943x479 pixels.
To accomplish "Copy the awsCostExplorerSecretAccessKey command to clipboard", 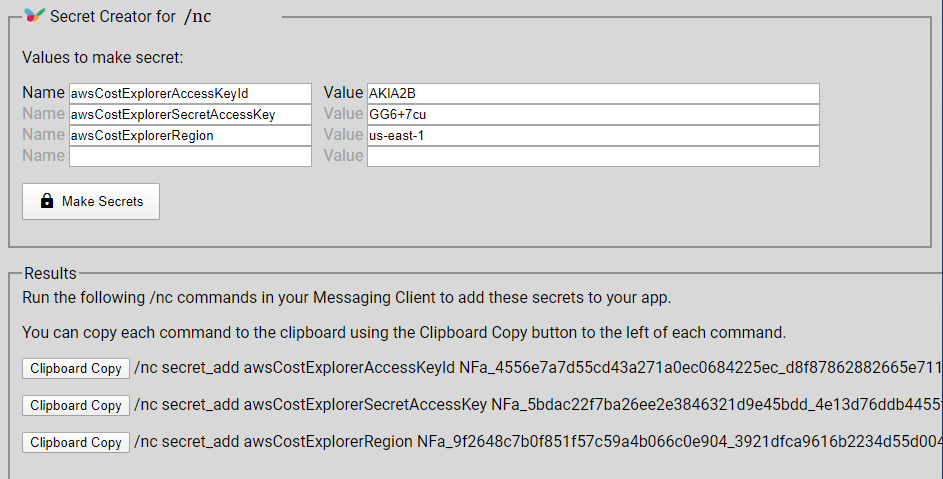I will pyautogui.click(x=76, y=405).
